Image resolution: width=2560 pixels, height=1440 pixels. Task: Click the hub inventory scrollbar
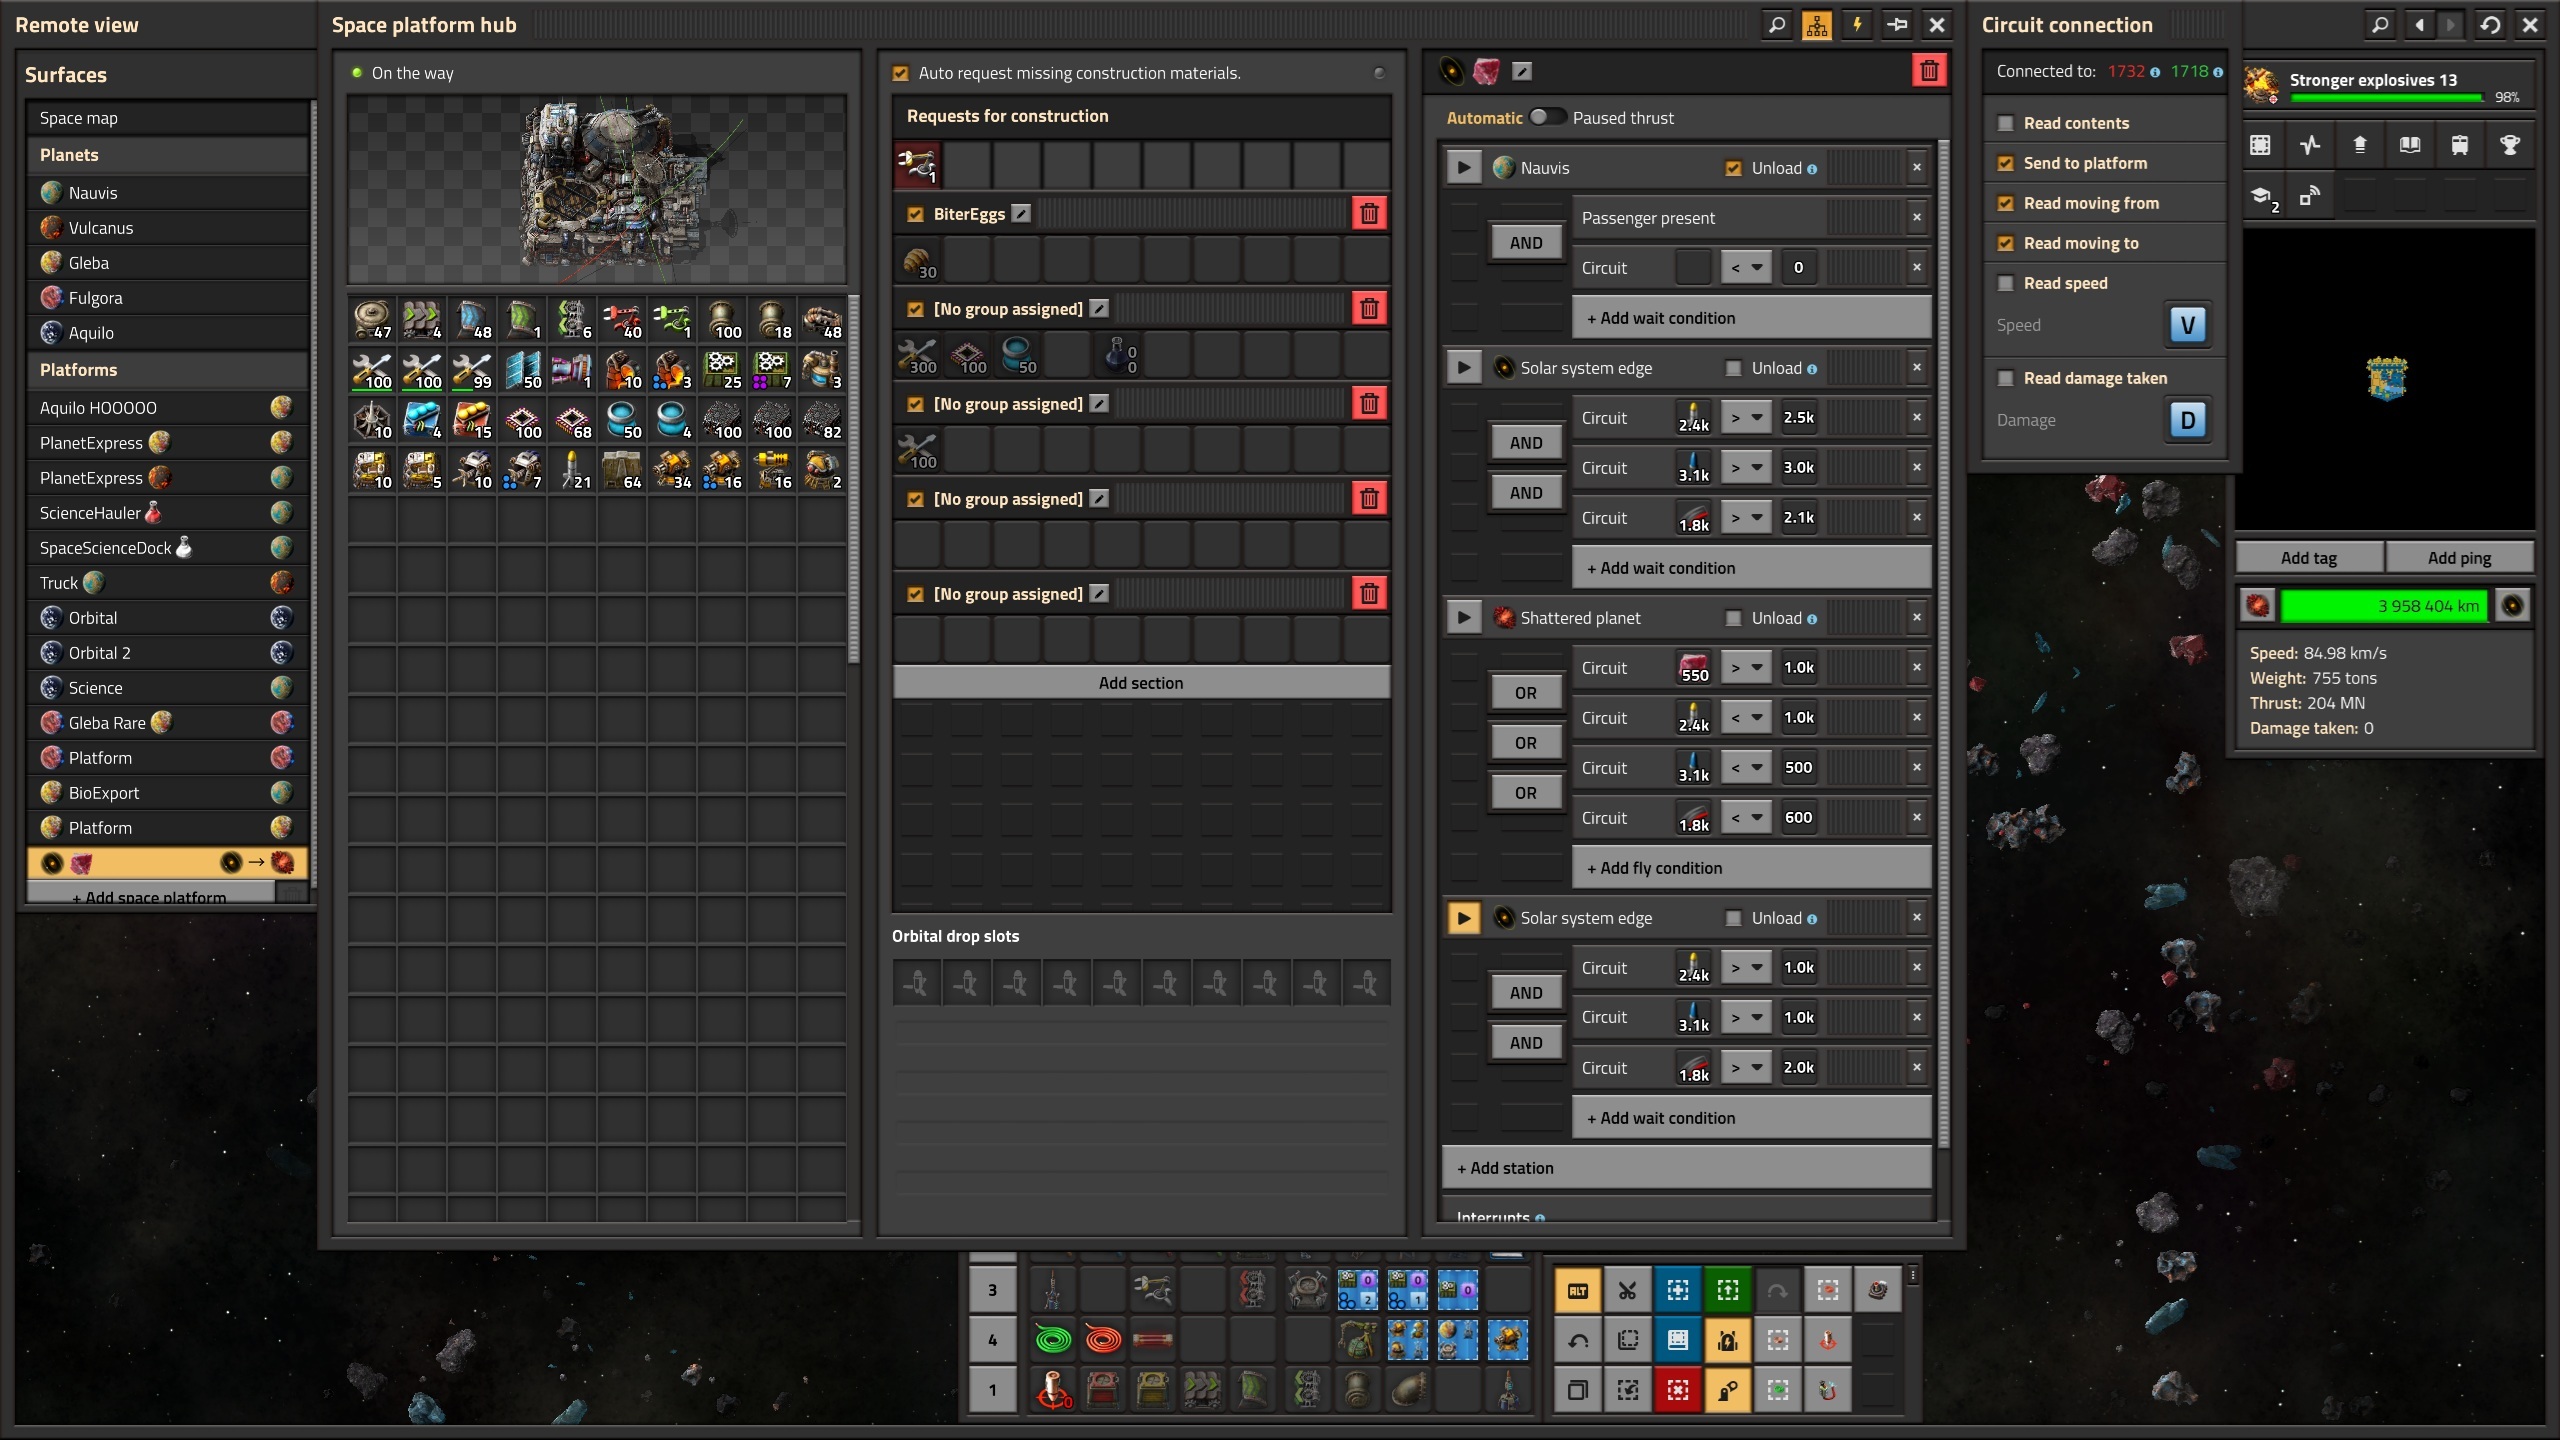[853, 480]
